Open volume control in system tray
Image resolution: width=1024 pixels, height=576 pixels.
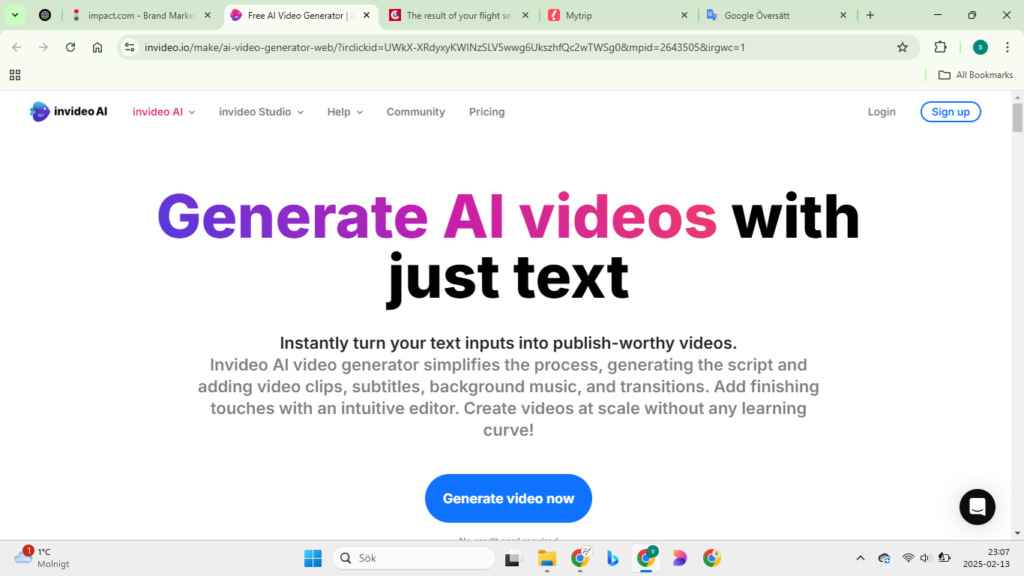[925, 558]
